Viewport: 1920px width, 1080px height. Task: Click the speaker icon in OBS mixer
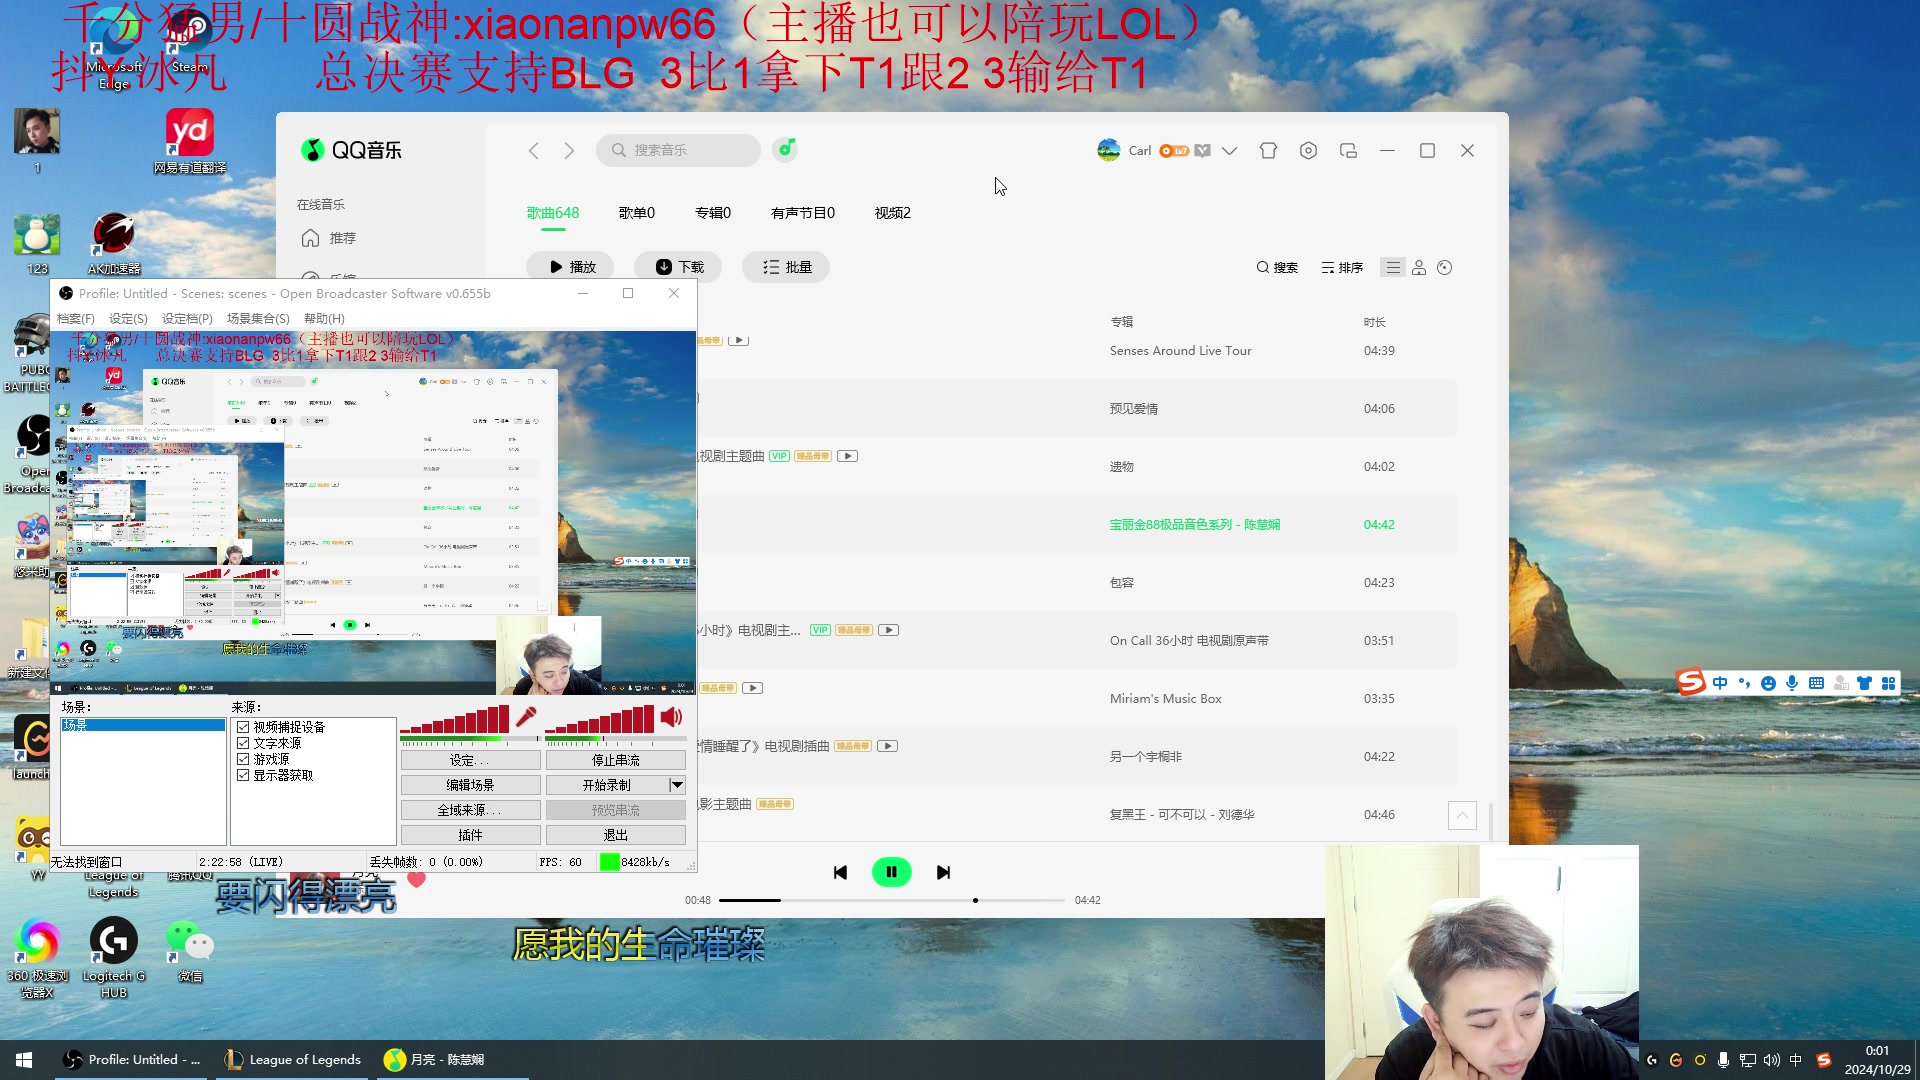(671, 717)
